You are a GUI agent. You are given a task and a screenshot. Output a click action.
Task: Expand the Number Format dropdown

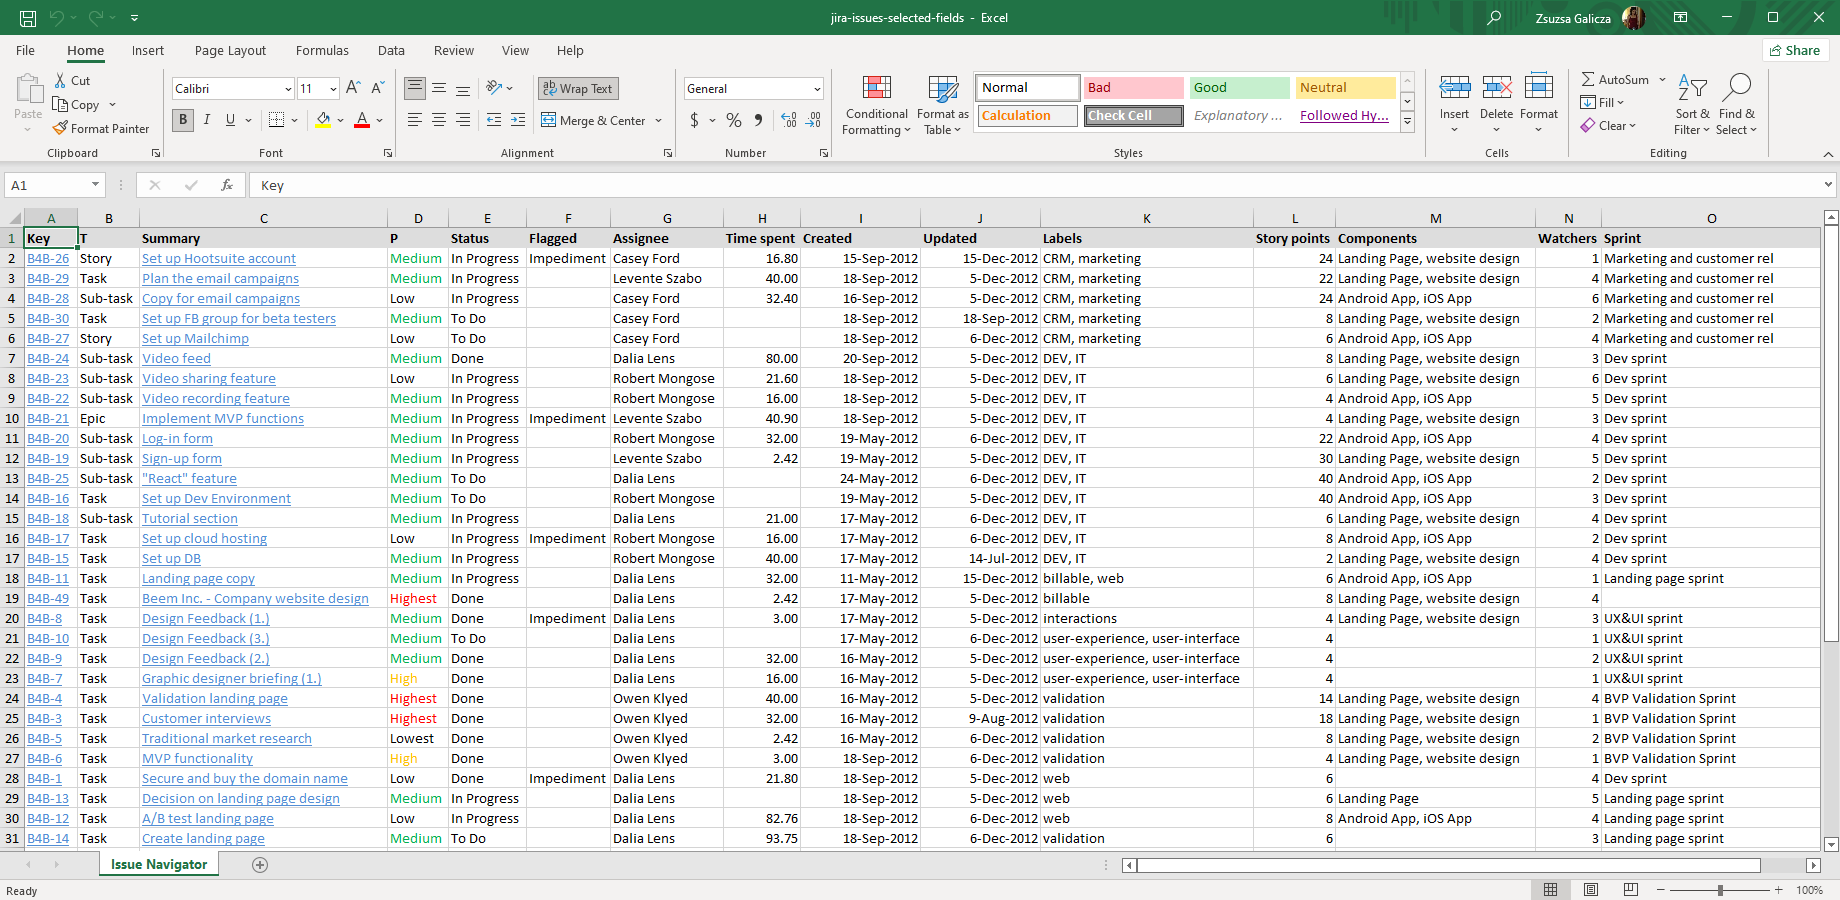click(815, 88)
